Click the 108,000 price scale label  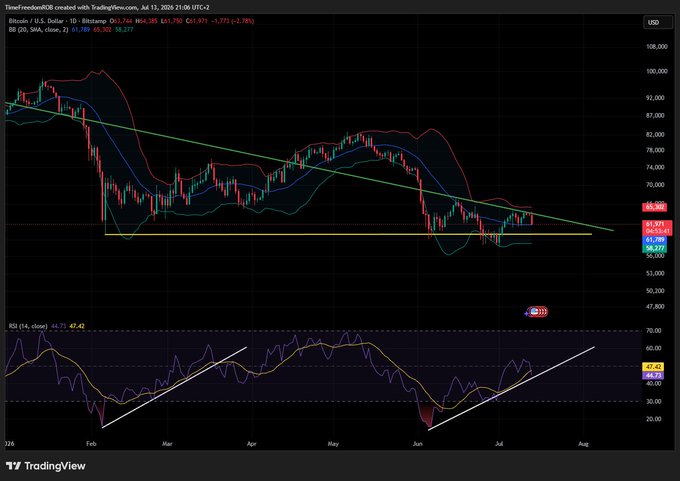click(657, 46)
